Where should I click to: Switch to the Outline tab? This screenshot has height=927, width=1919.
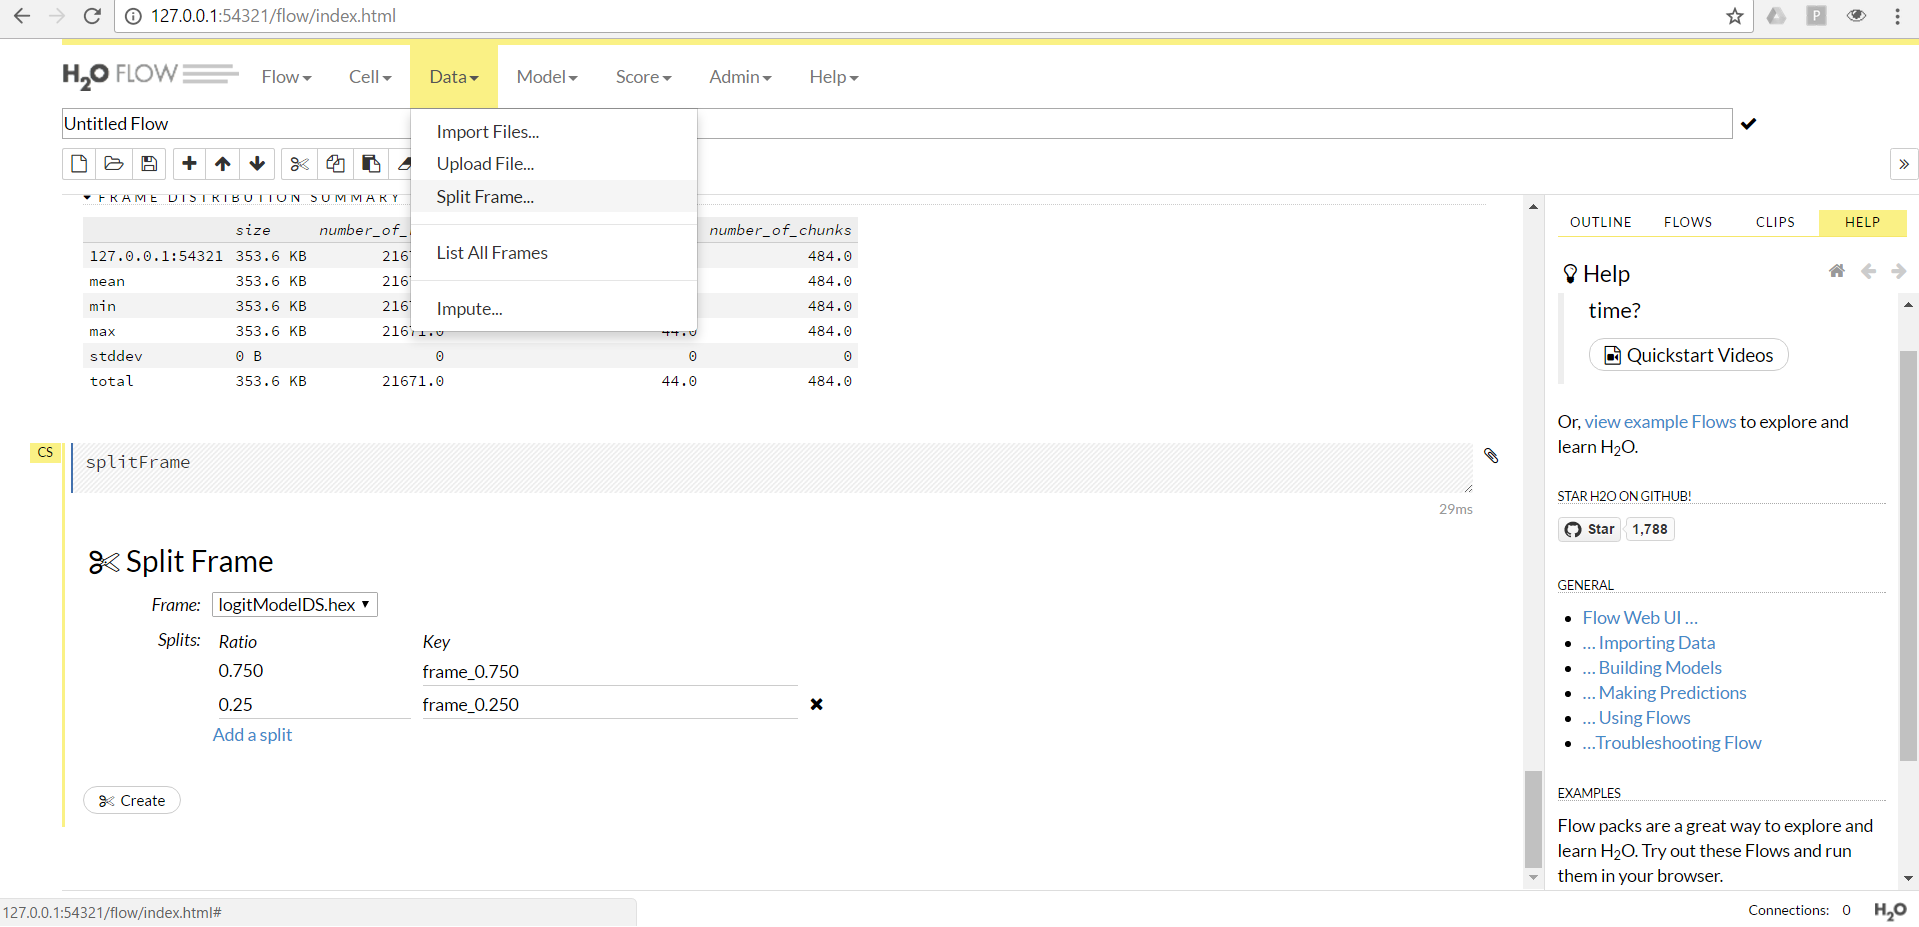coord(1600,222)
